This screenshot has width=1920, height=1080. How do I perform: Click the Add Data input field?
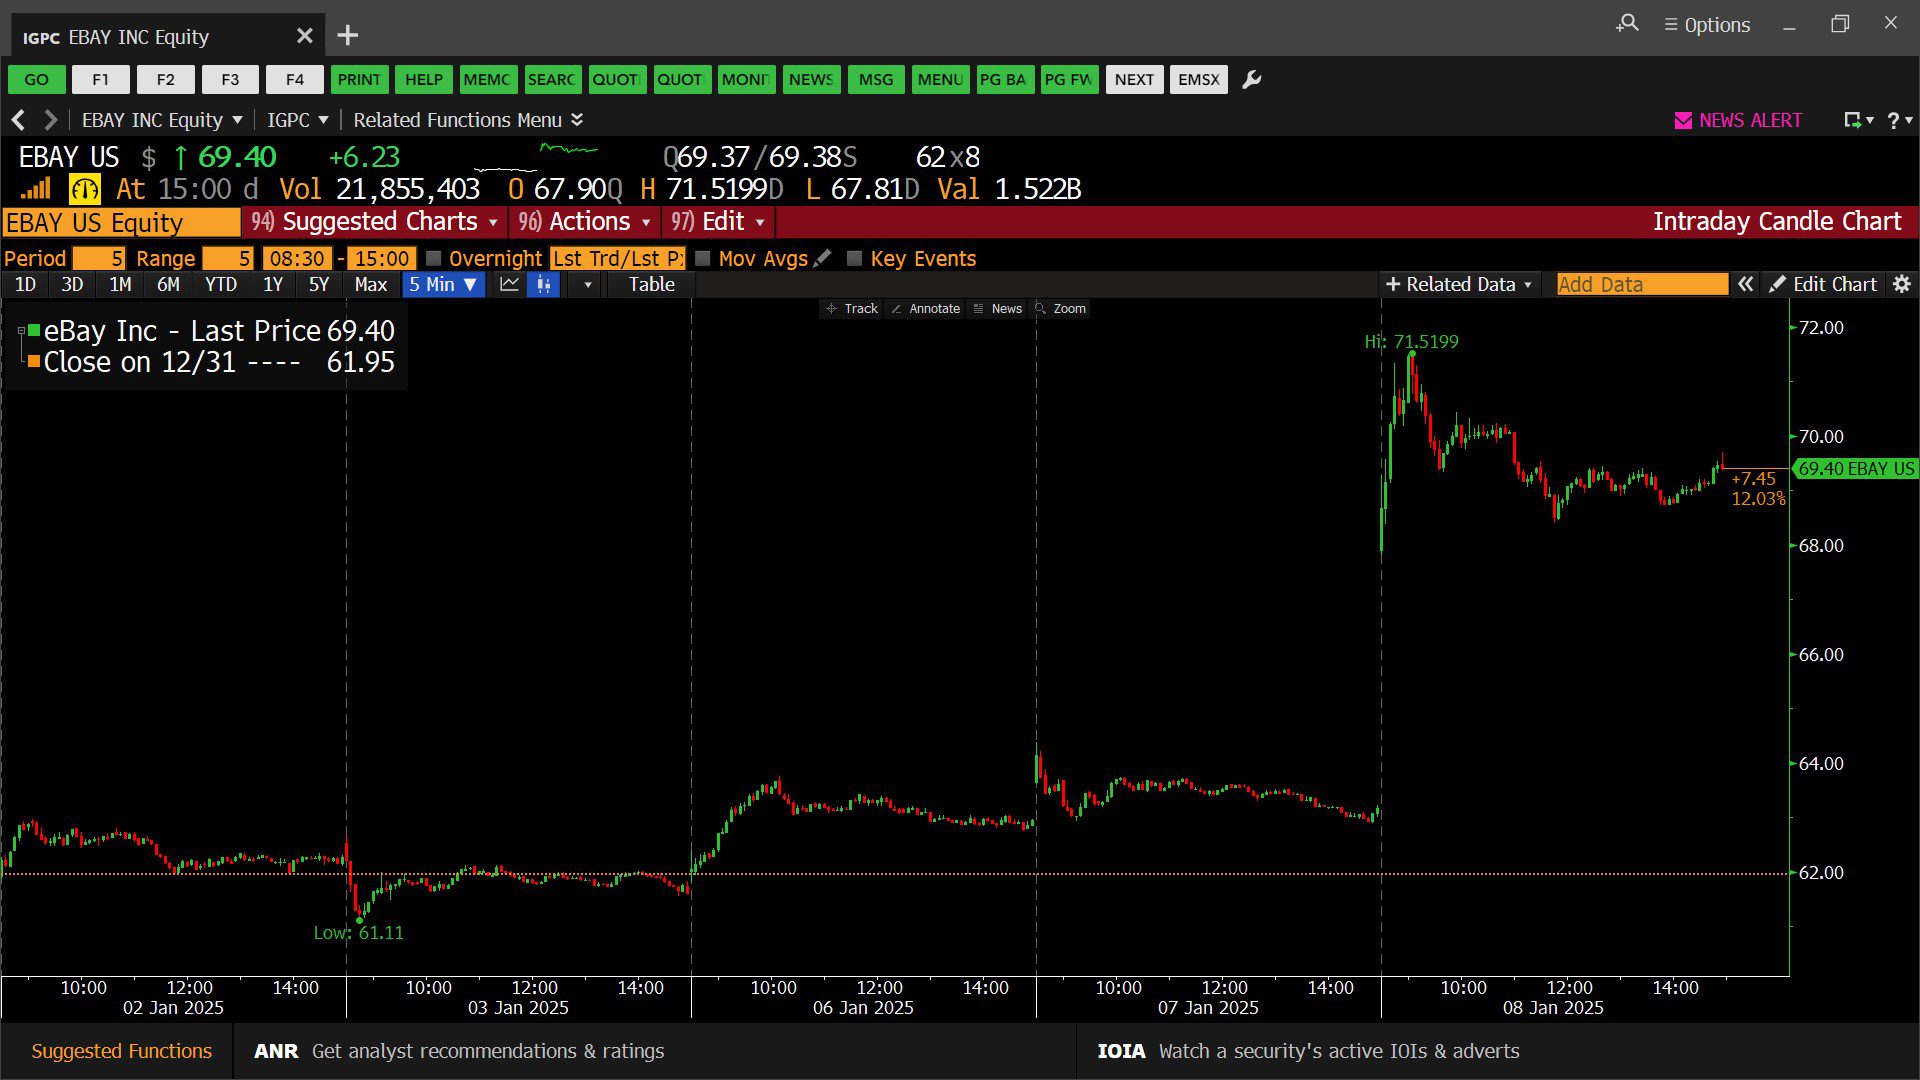coord(1641,285)
